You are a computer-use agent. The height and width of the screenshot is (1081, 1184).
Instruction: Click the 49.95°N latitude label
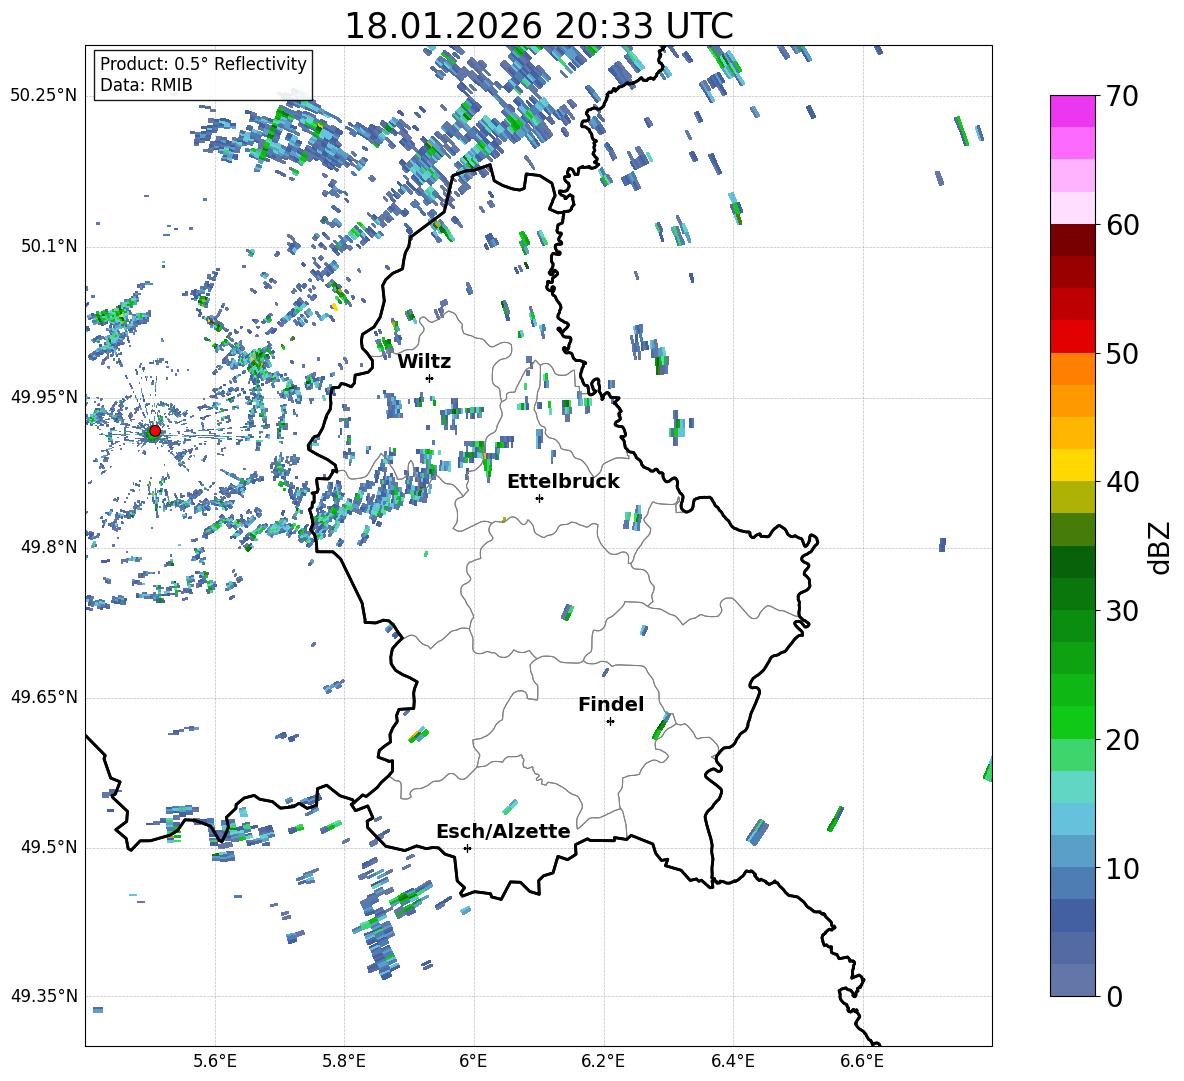coord(44,396)
